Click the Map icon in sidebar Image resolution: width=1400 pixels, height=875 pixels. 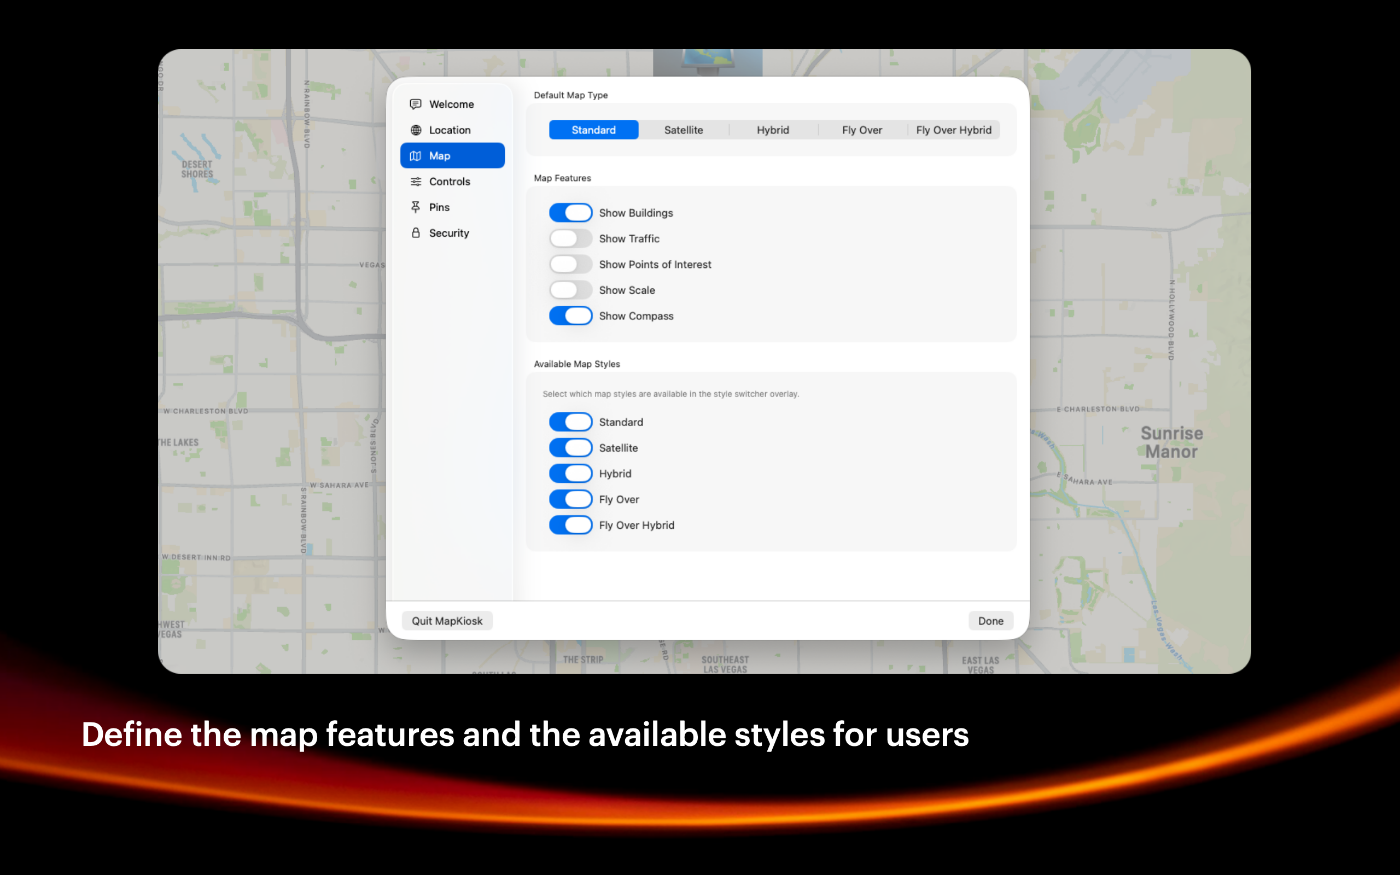point(416,156)
